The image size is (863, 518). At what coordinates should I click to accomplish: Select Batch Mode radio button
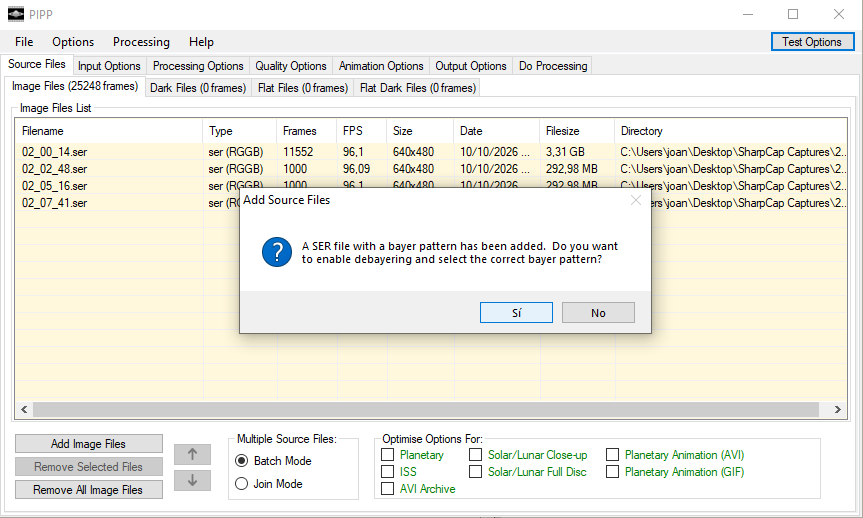(241, 461)
